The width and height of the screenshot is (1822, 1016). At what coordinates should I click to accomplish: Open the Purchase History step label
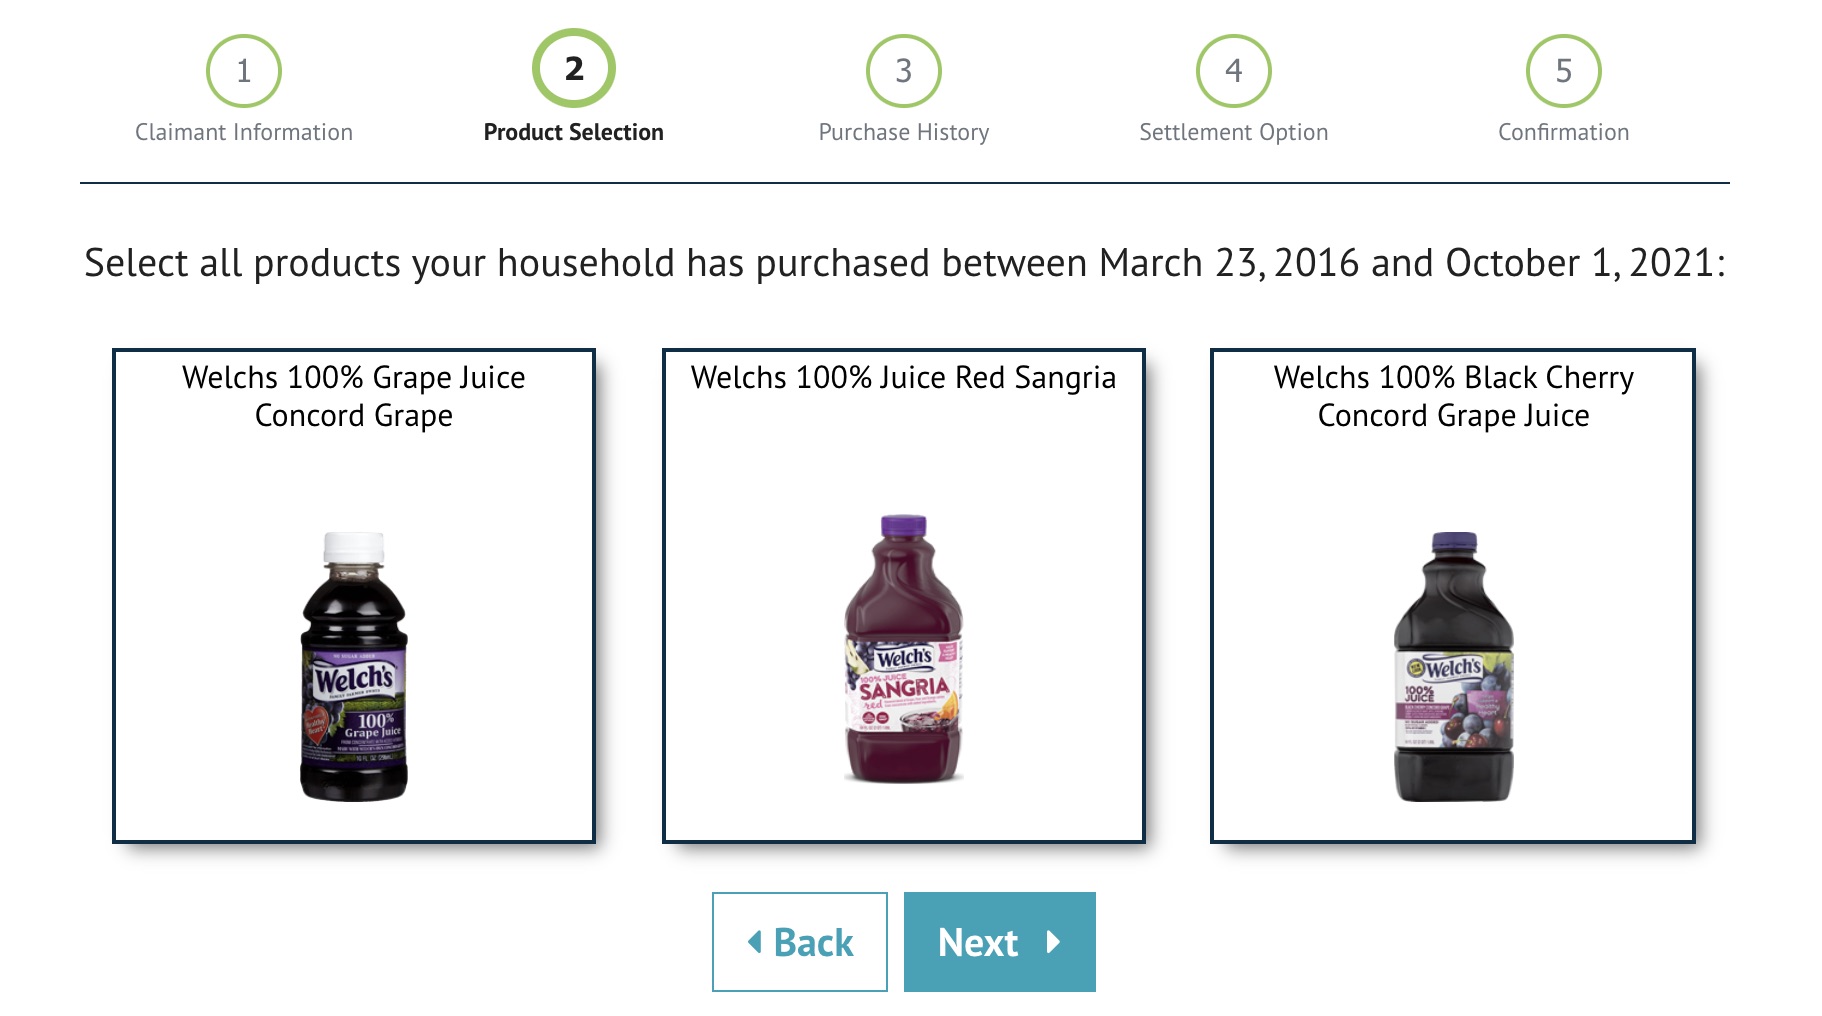click(903, 132)
